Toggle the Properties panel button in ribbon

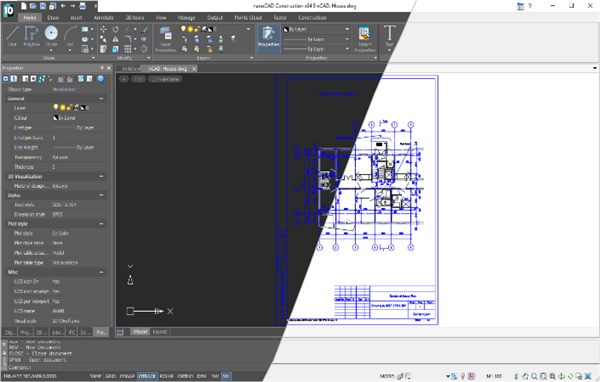point(269,36)
